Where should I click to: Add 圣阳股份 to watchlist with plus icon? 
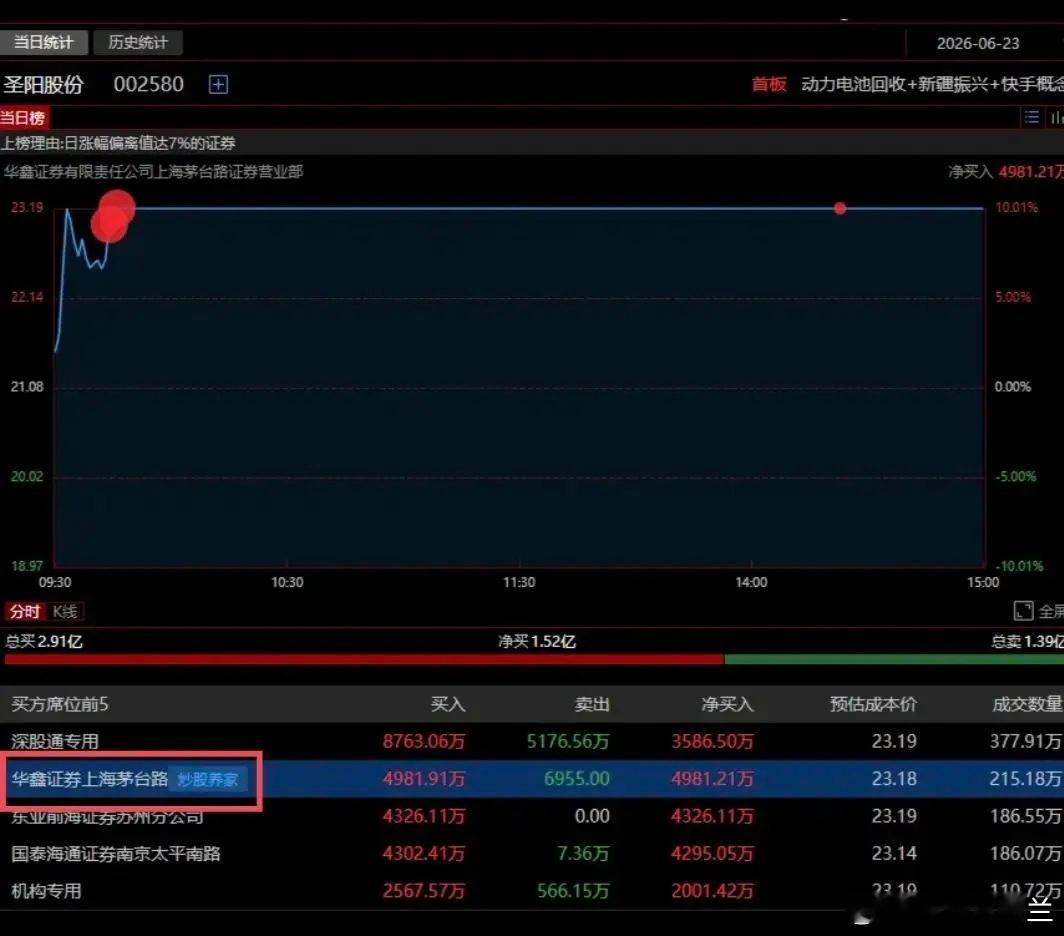tap(218, 84)
